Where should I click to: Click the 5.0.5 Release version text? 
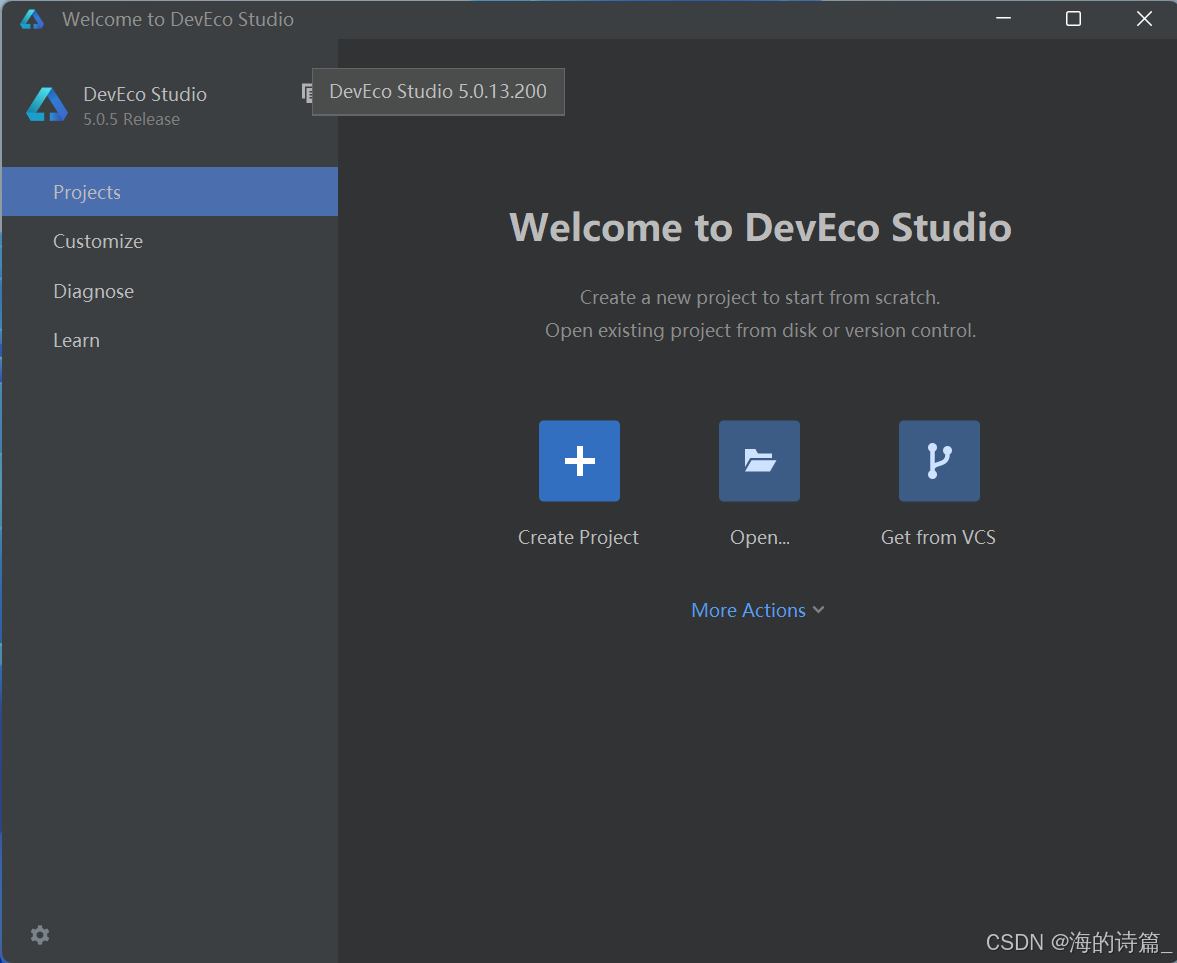tap(131, 119)
